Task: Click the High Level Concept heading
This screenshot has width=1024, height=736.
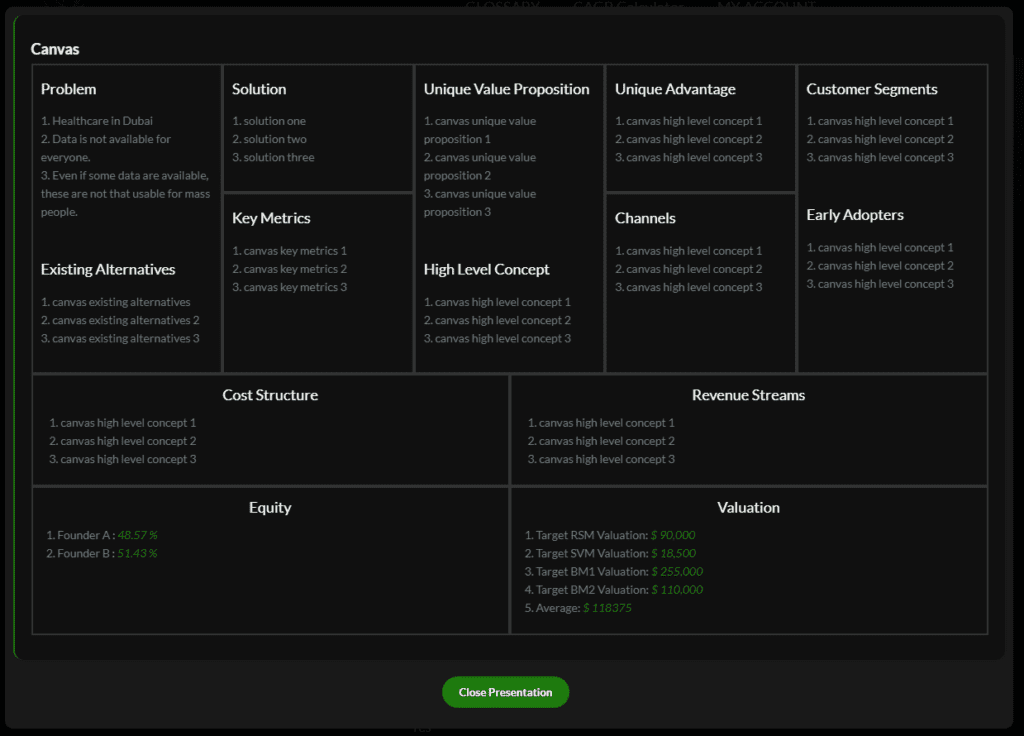Action: pos(487,269)
